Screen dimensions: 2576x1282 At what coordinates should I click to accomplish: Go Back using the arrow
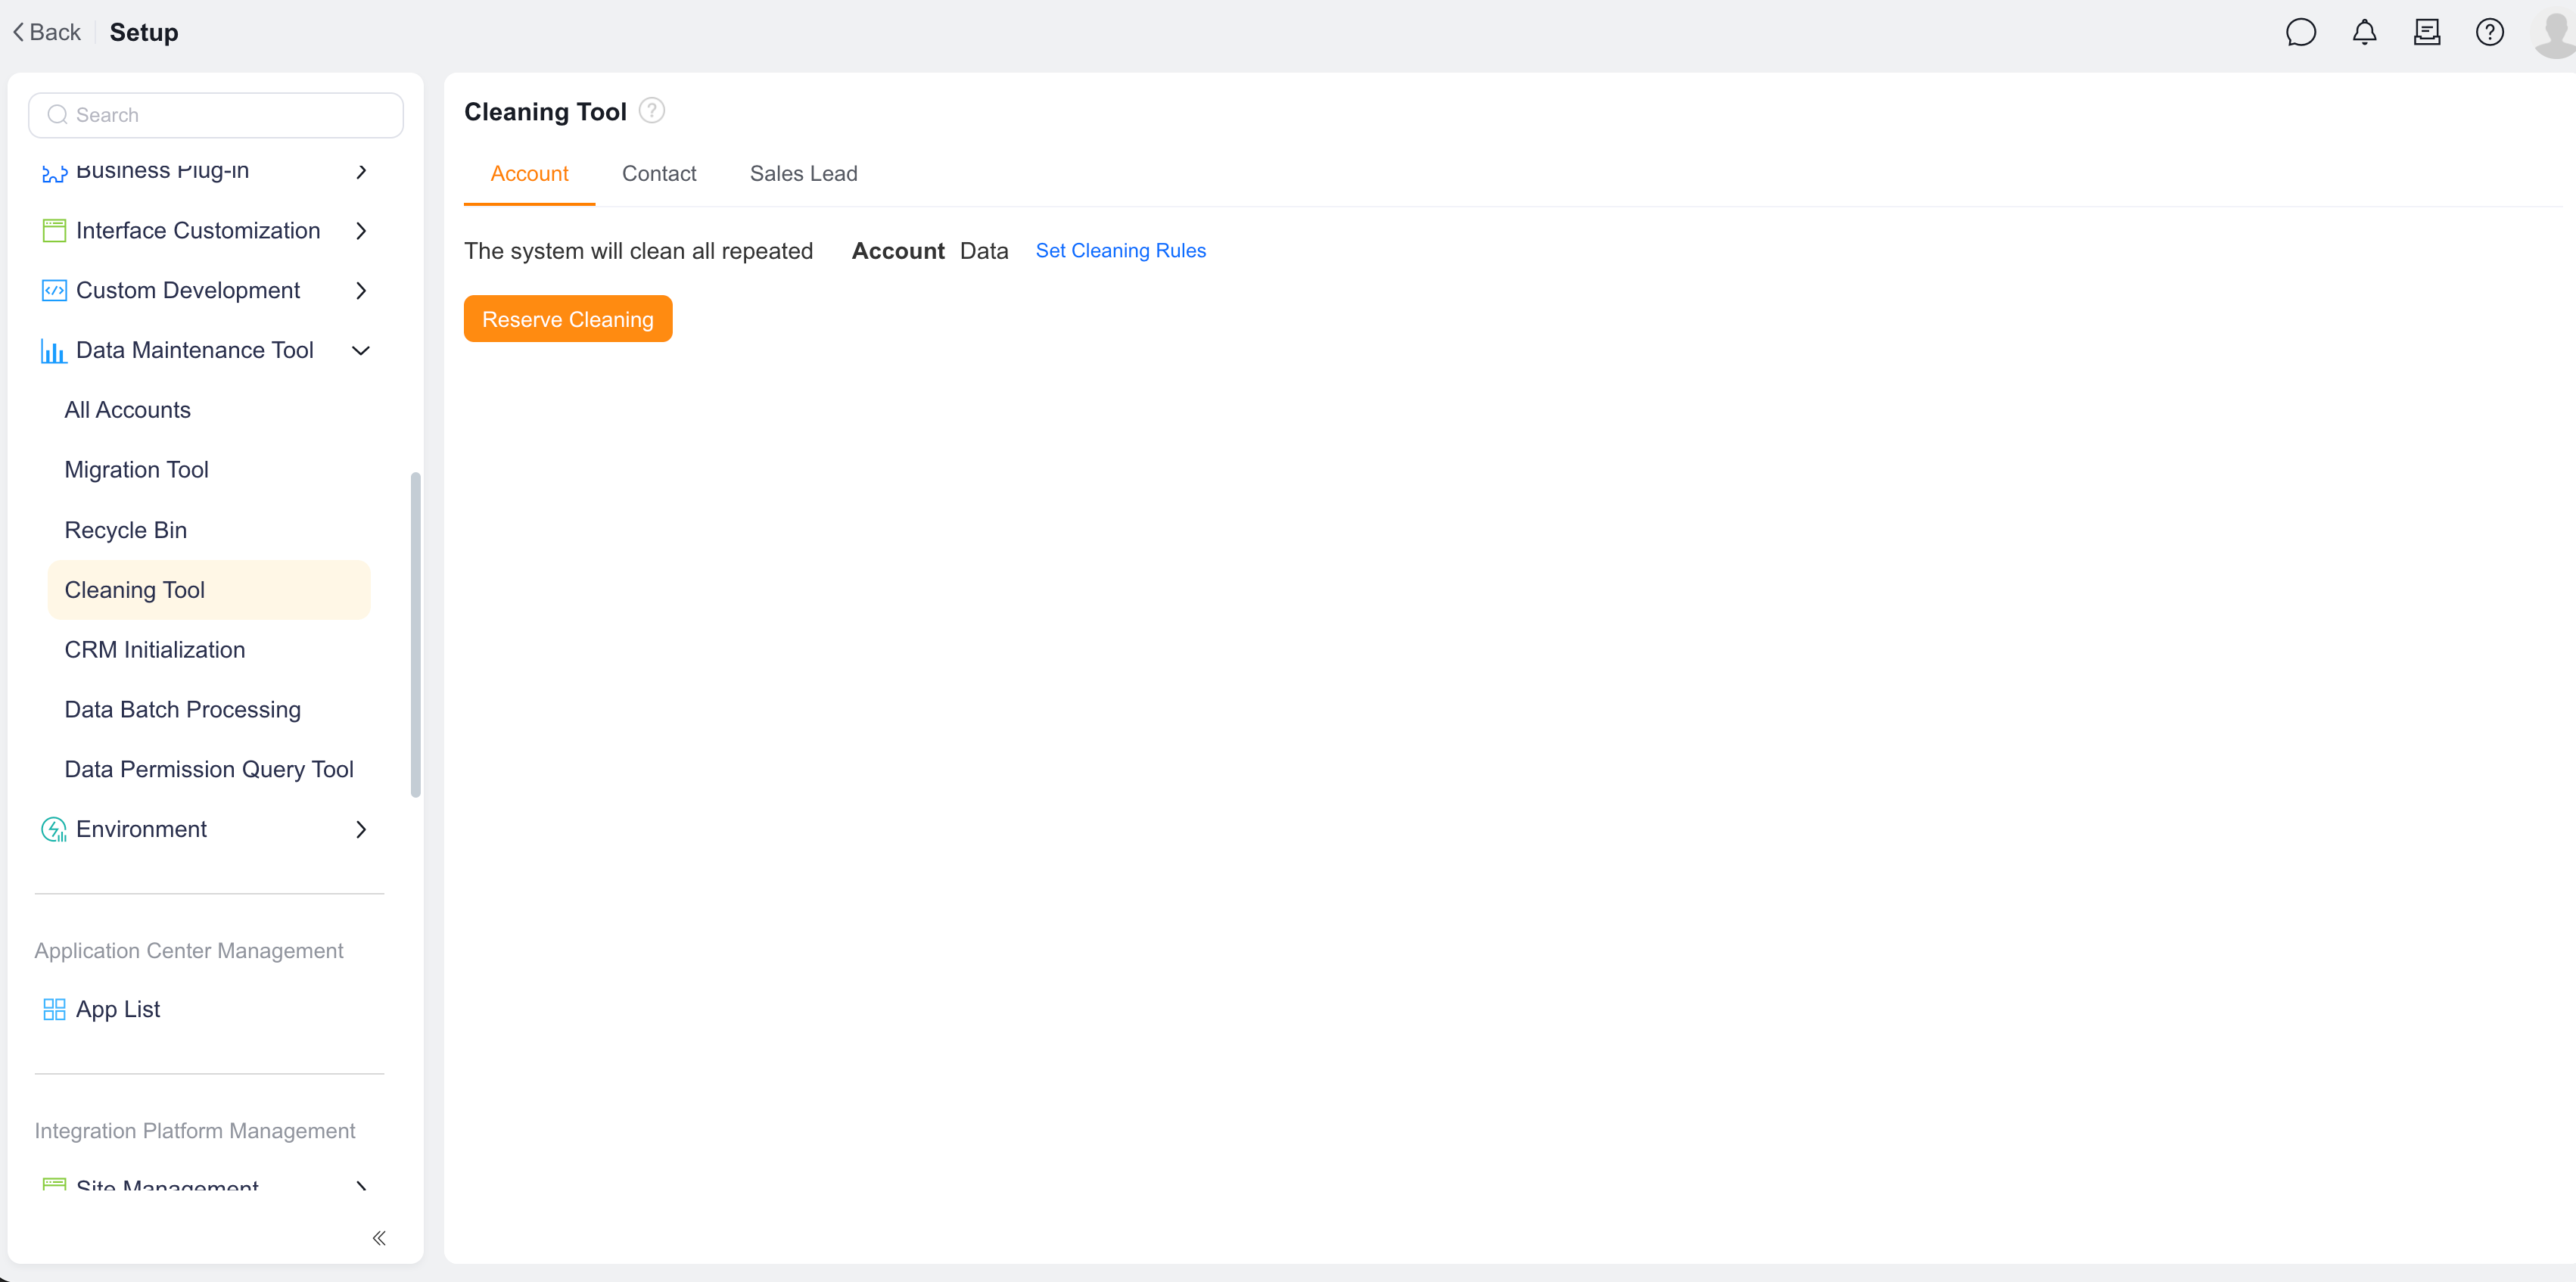coord(46,32)
